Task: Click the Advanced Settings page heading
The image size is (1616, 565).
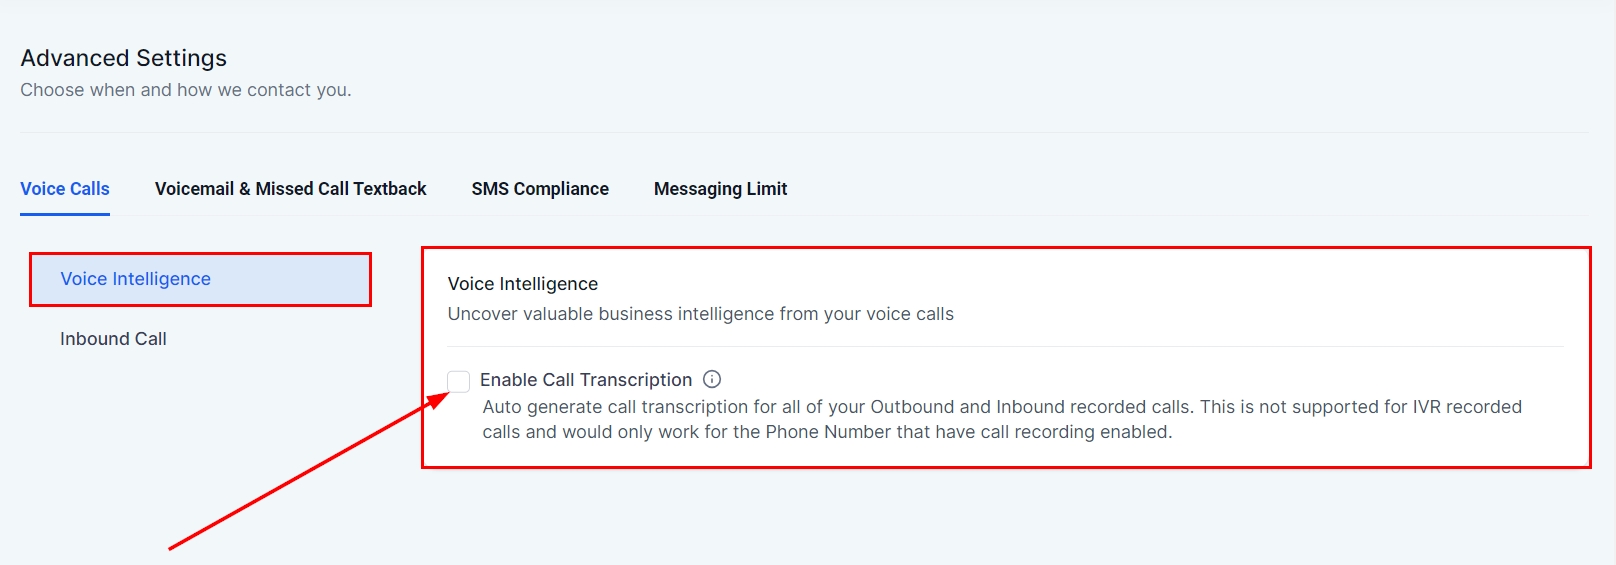Action: 124,58
